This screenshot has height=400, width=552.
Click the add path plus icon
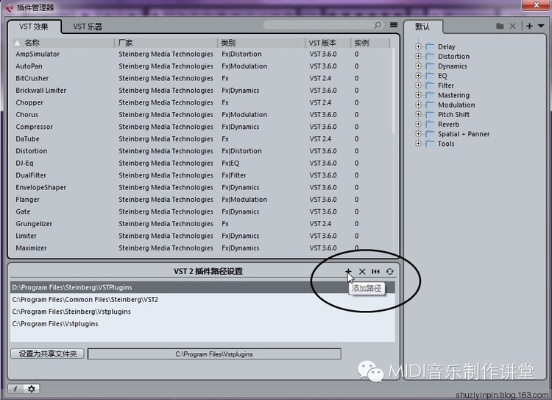[348, 271]
